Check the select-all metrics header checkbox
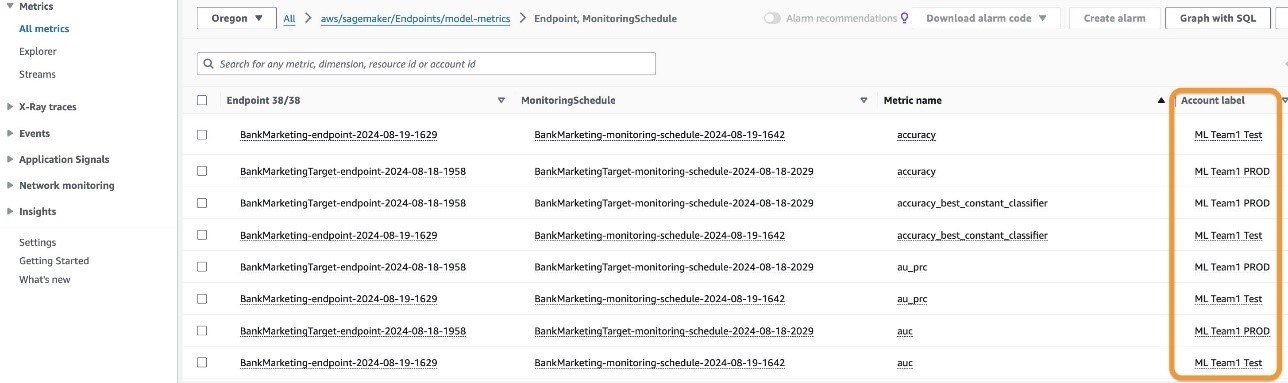Viewport: 1288px width, 383px height. (x=202, y=100)
